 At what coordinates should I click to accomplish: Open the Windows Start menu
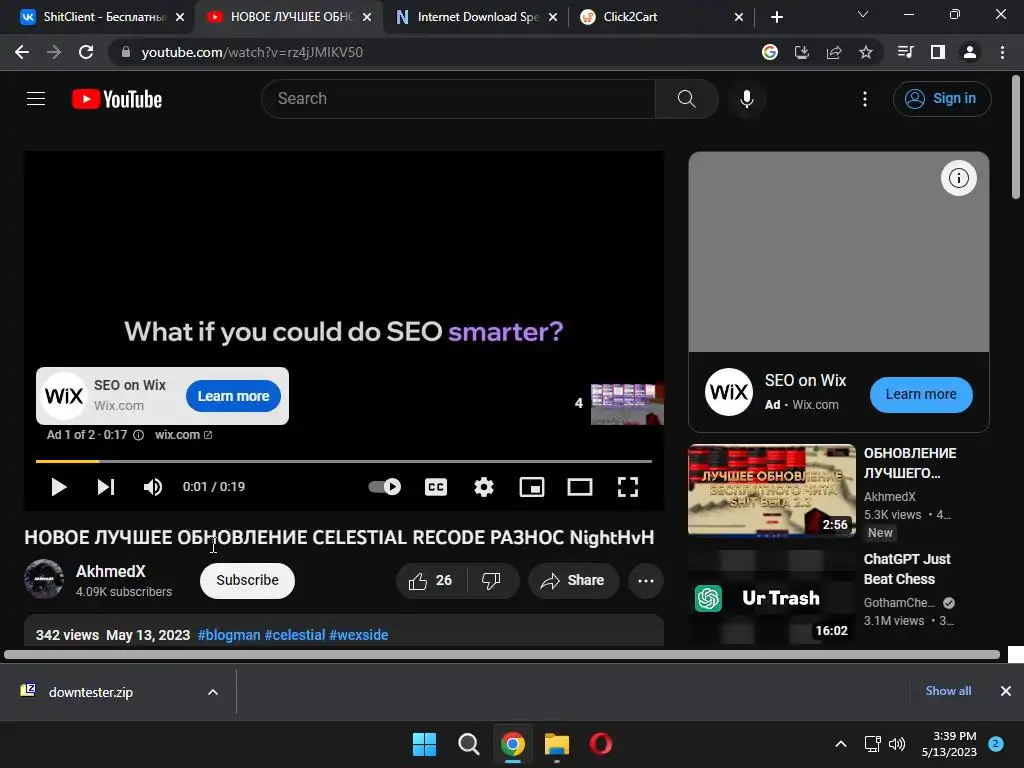424,744
